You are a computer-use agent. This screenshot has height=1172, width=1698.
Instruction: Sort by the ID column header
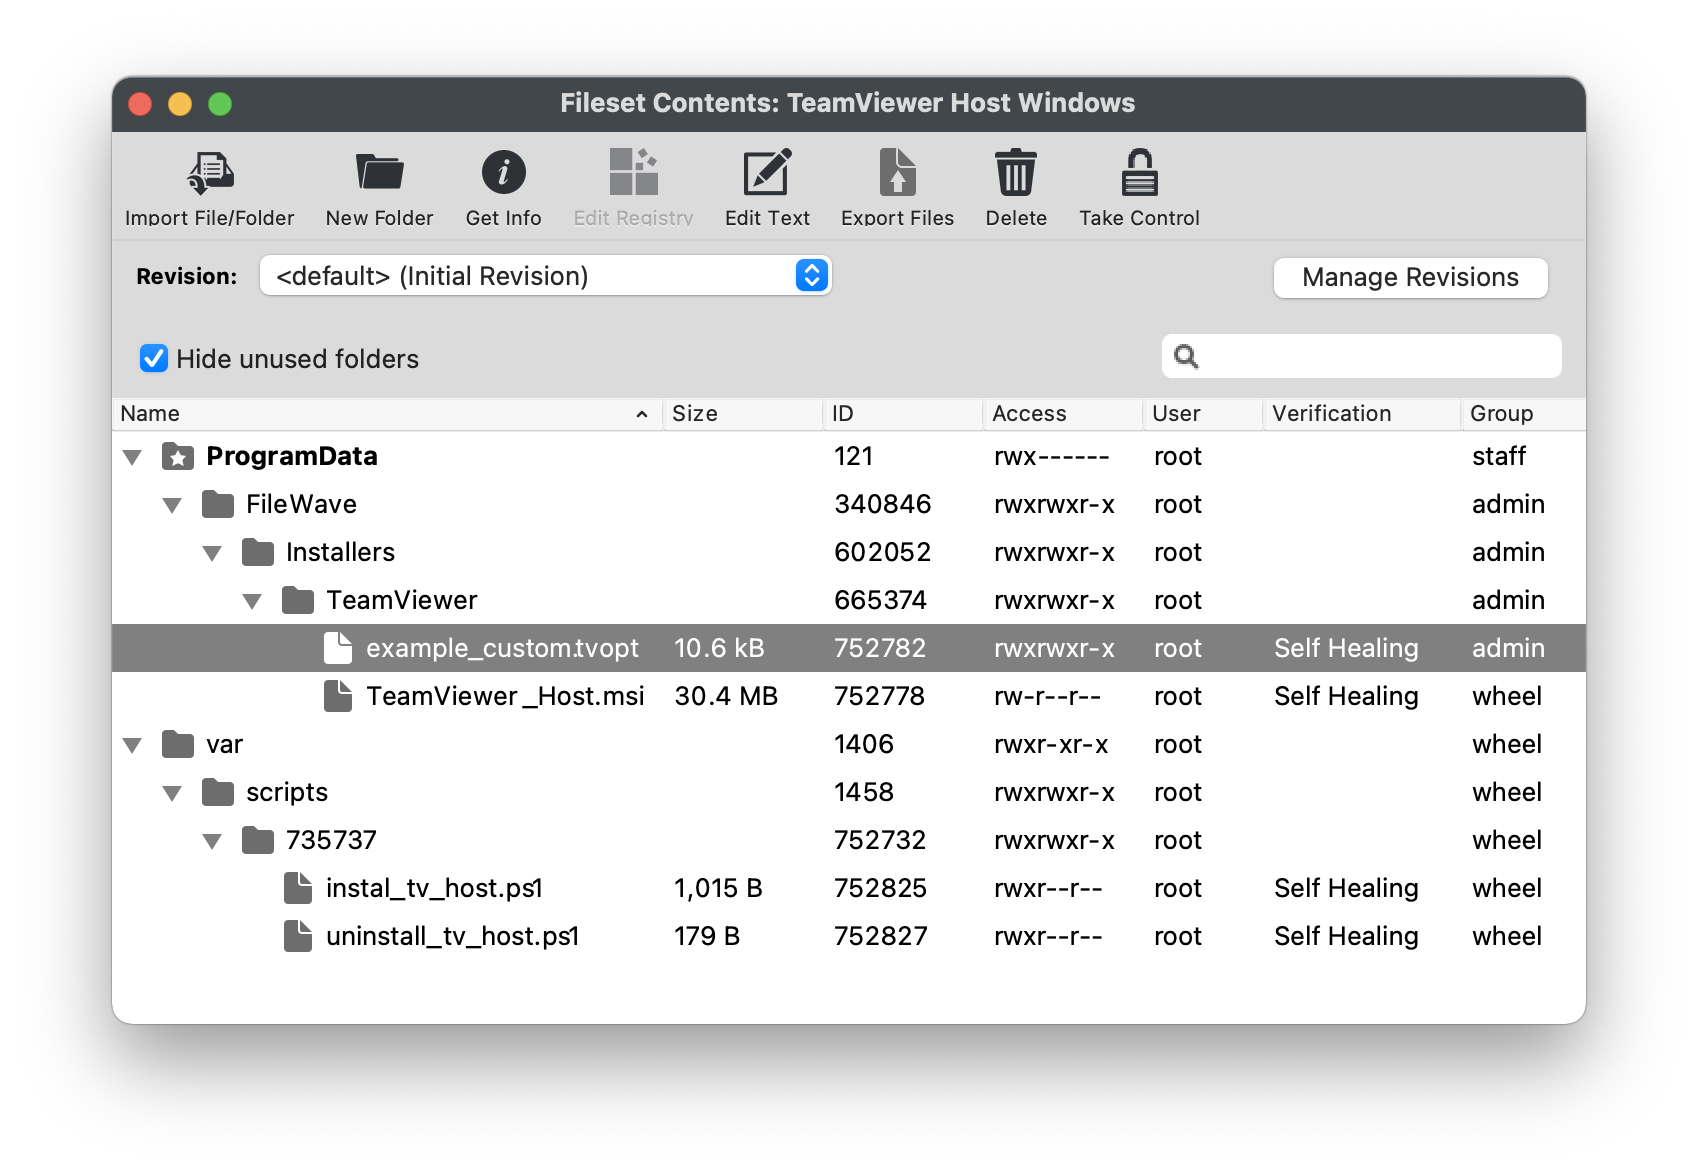(x=902, y=414)
